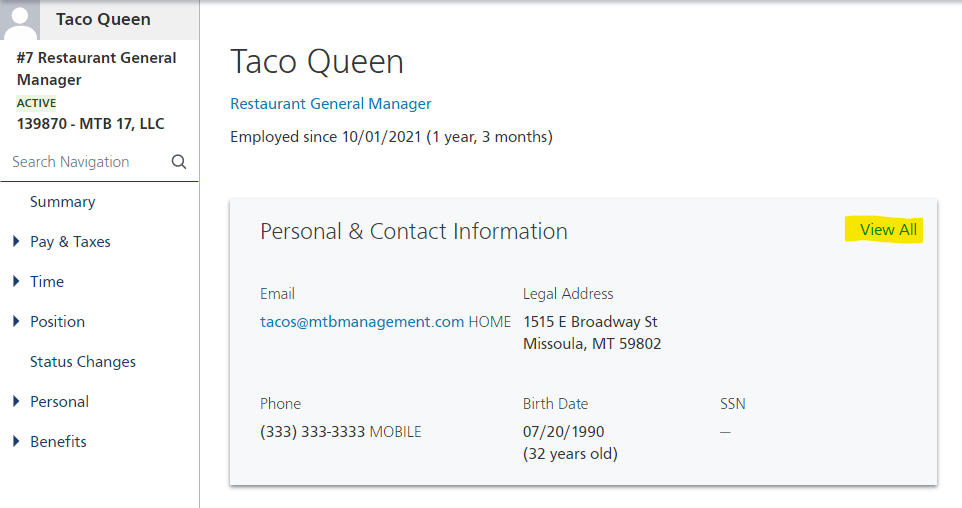Open the Summary navigation item
Screen dimensions: 962x508
[x=62, y=202]
